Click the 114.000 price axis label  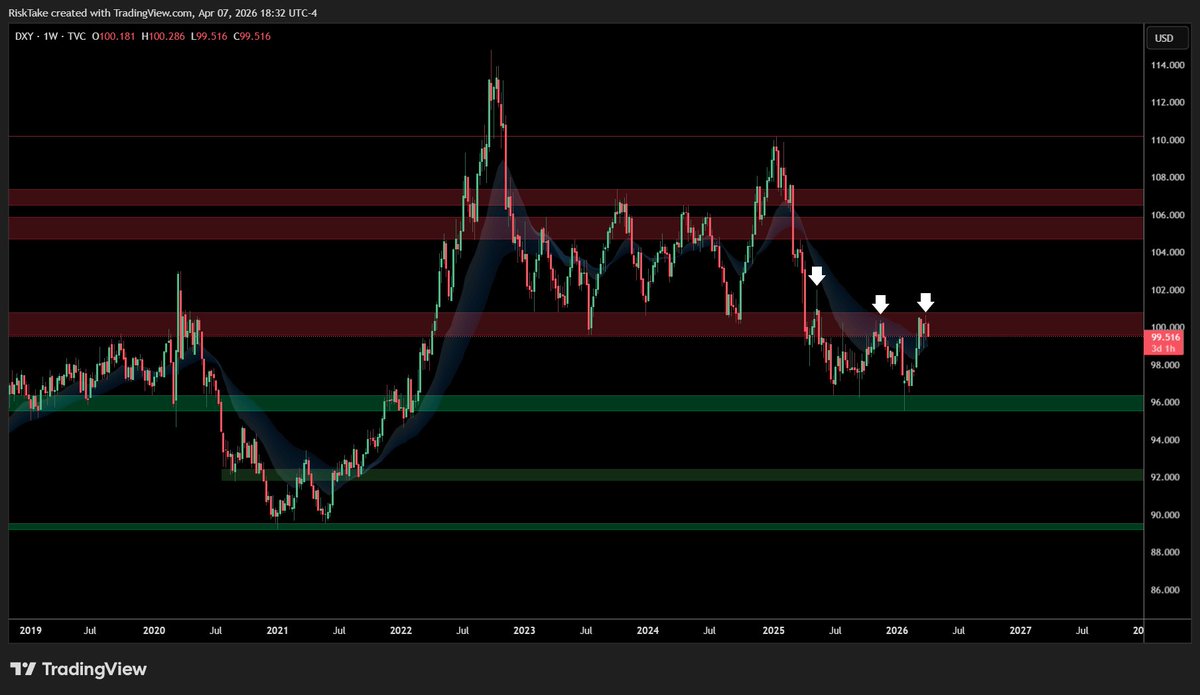coord(1167,65)
